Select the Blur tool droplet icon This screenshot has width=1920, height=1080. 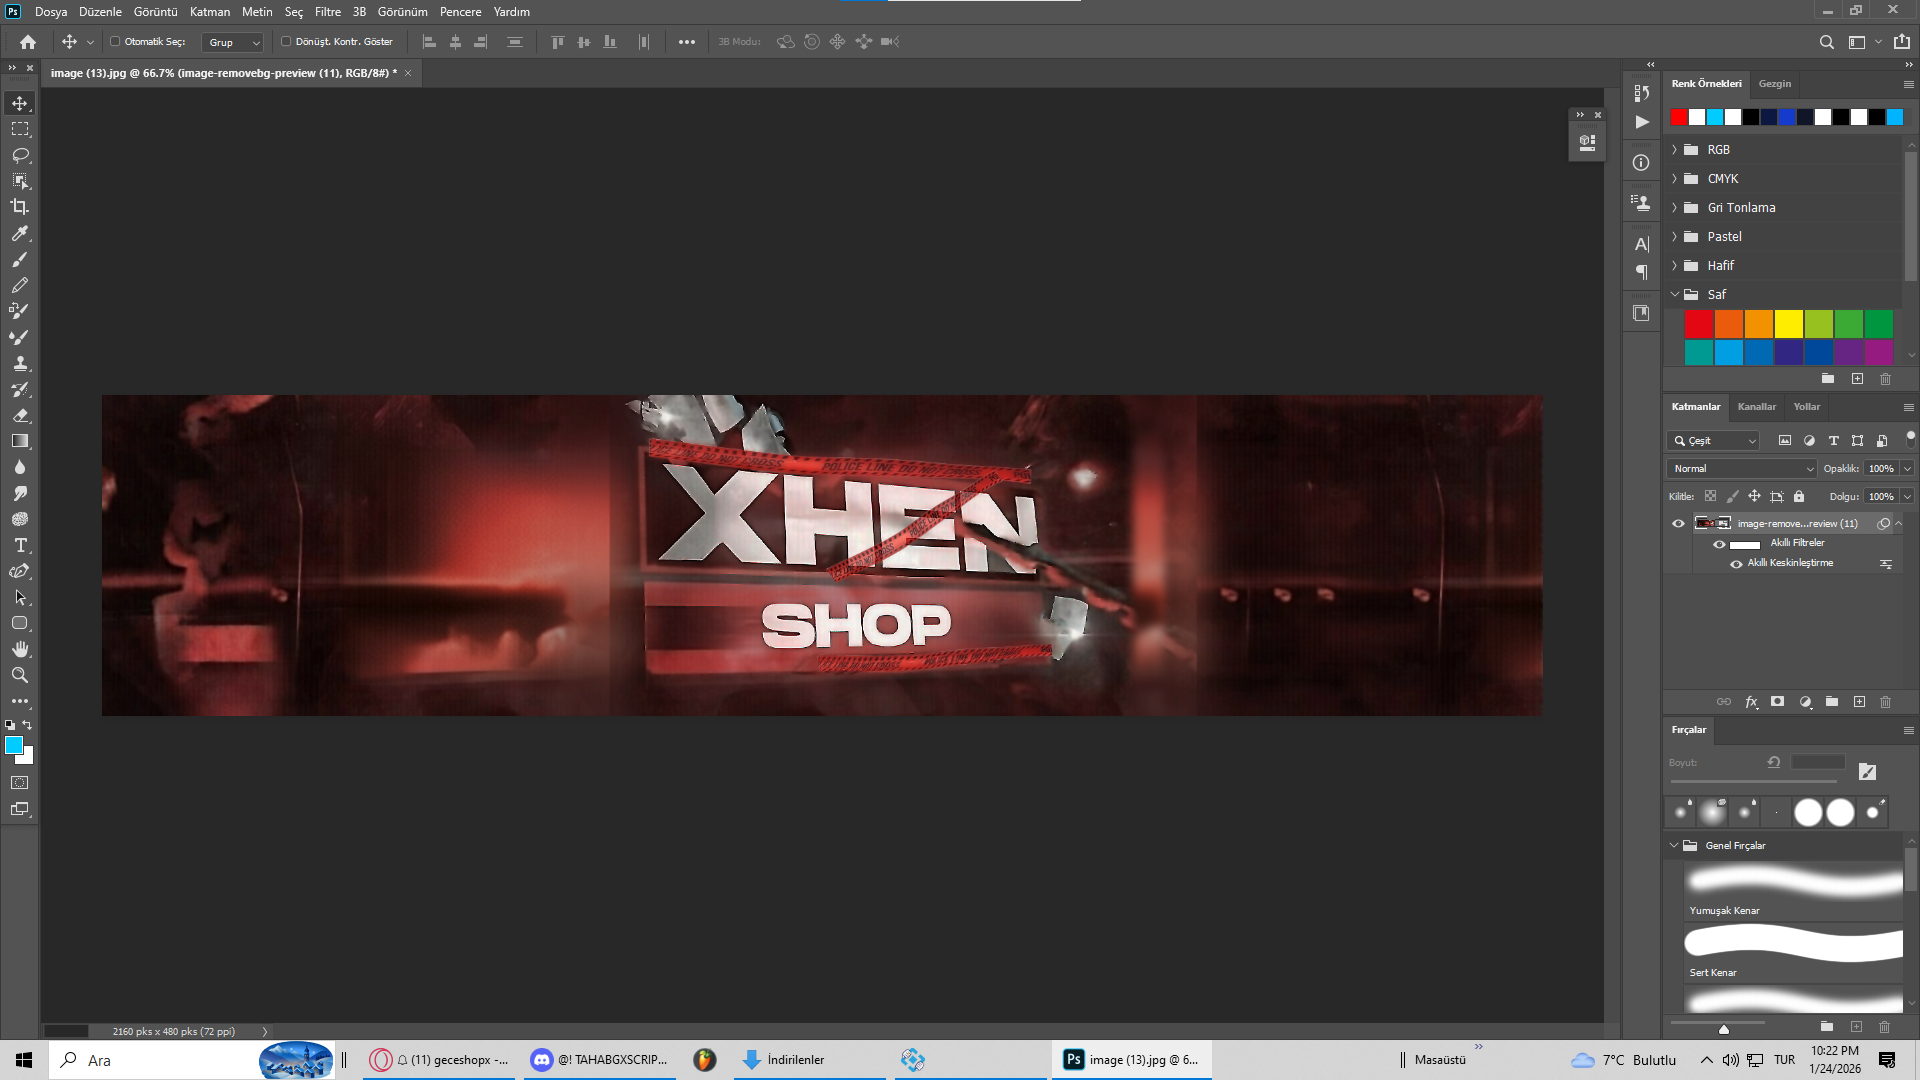point(20,467)
